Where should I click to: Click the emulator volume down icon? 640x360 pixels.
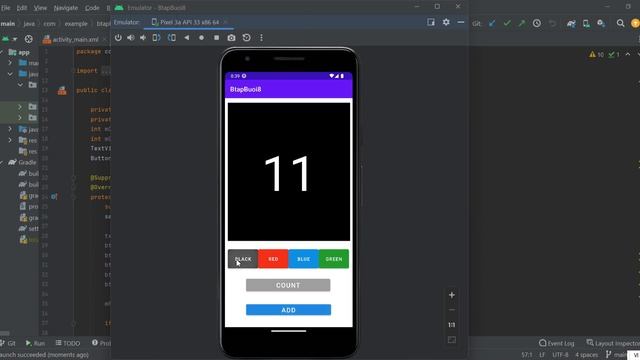[x=143, y=38]
